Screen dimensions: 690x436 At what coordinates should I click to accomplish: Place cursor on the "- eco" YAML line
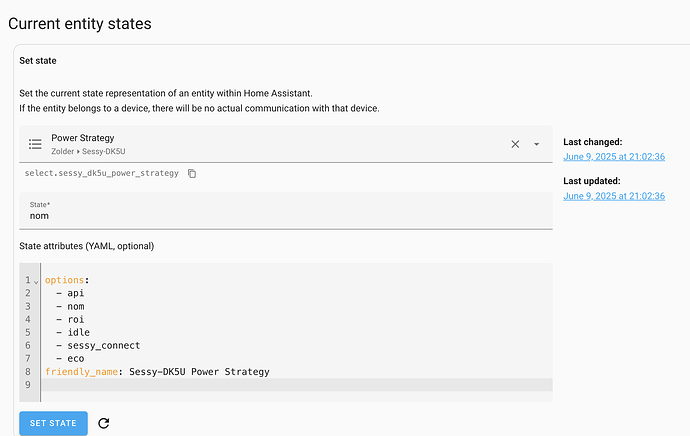point(77,358)
